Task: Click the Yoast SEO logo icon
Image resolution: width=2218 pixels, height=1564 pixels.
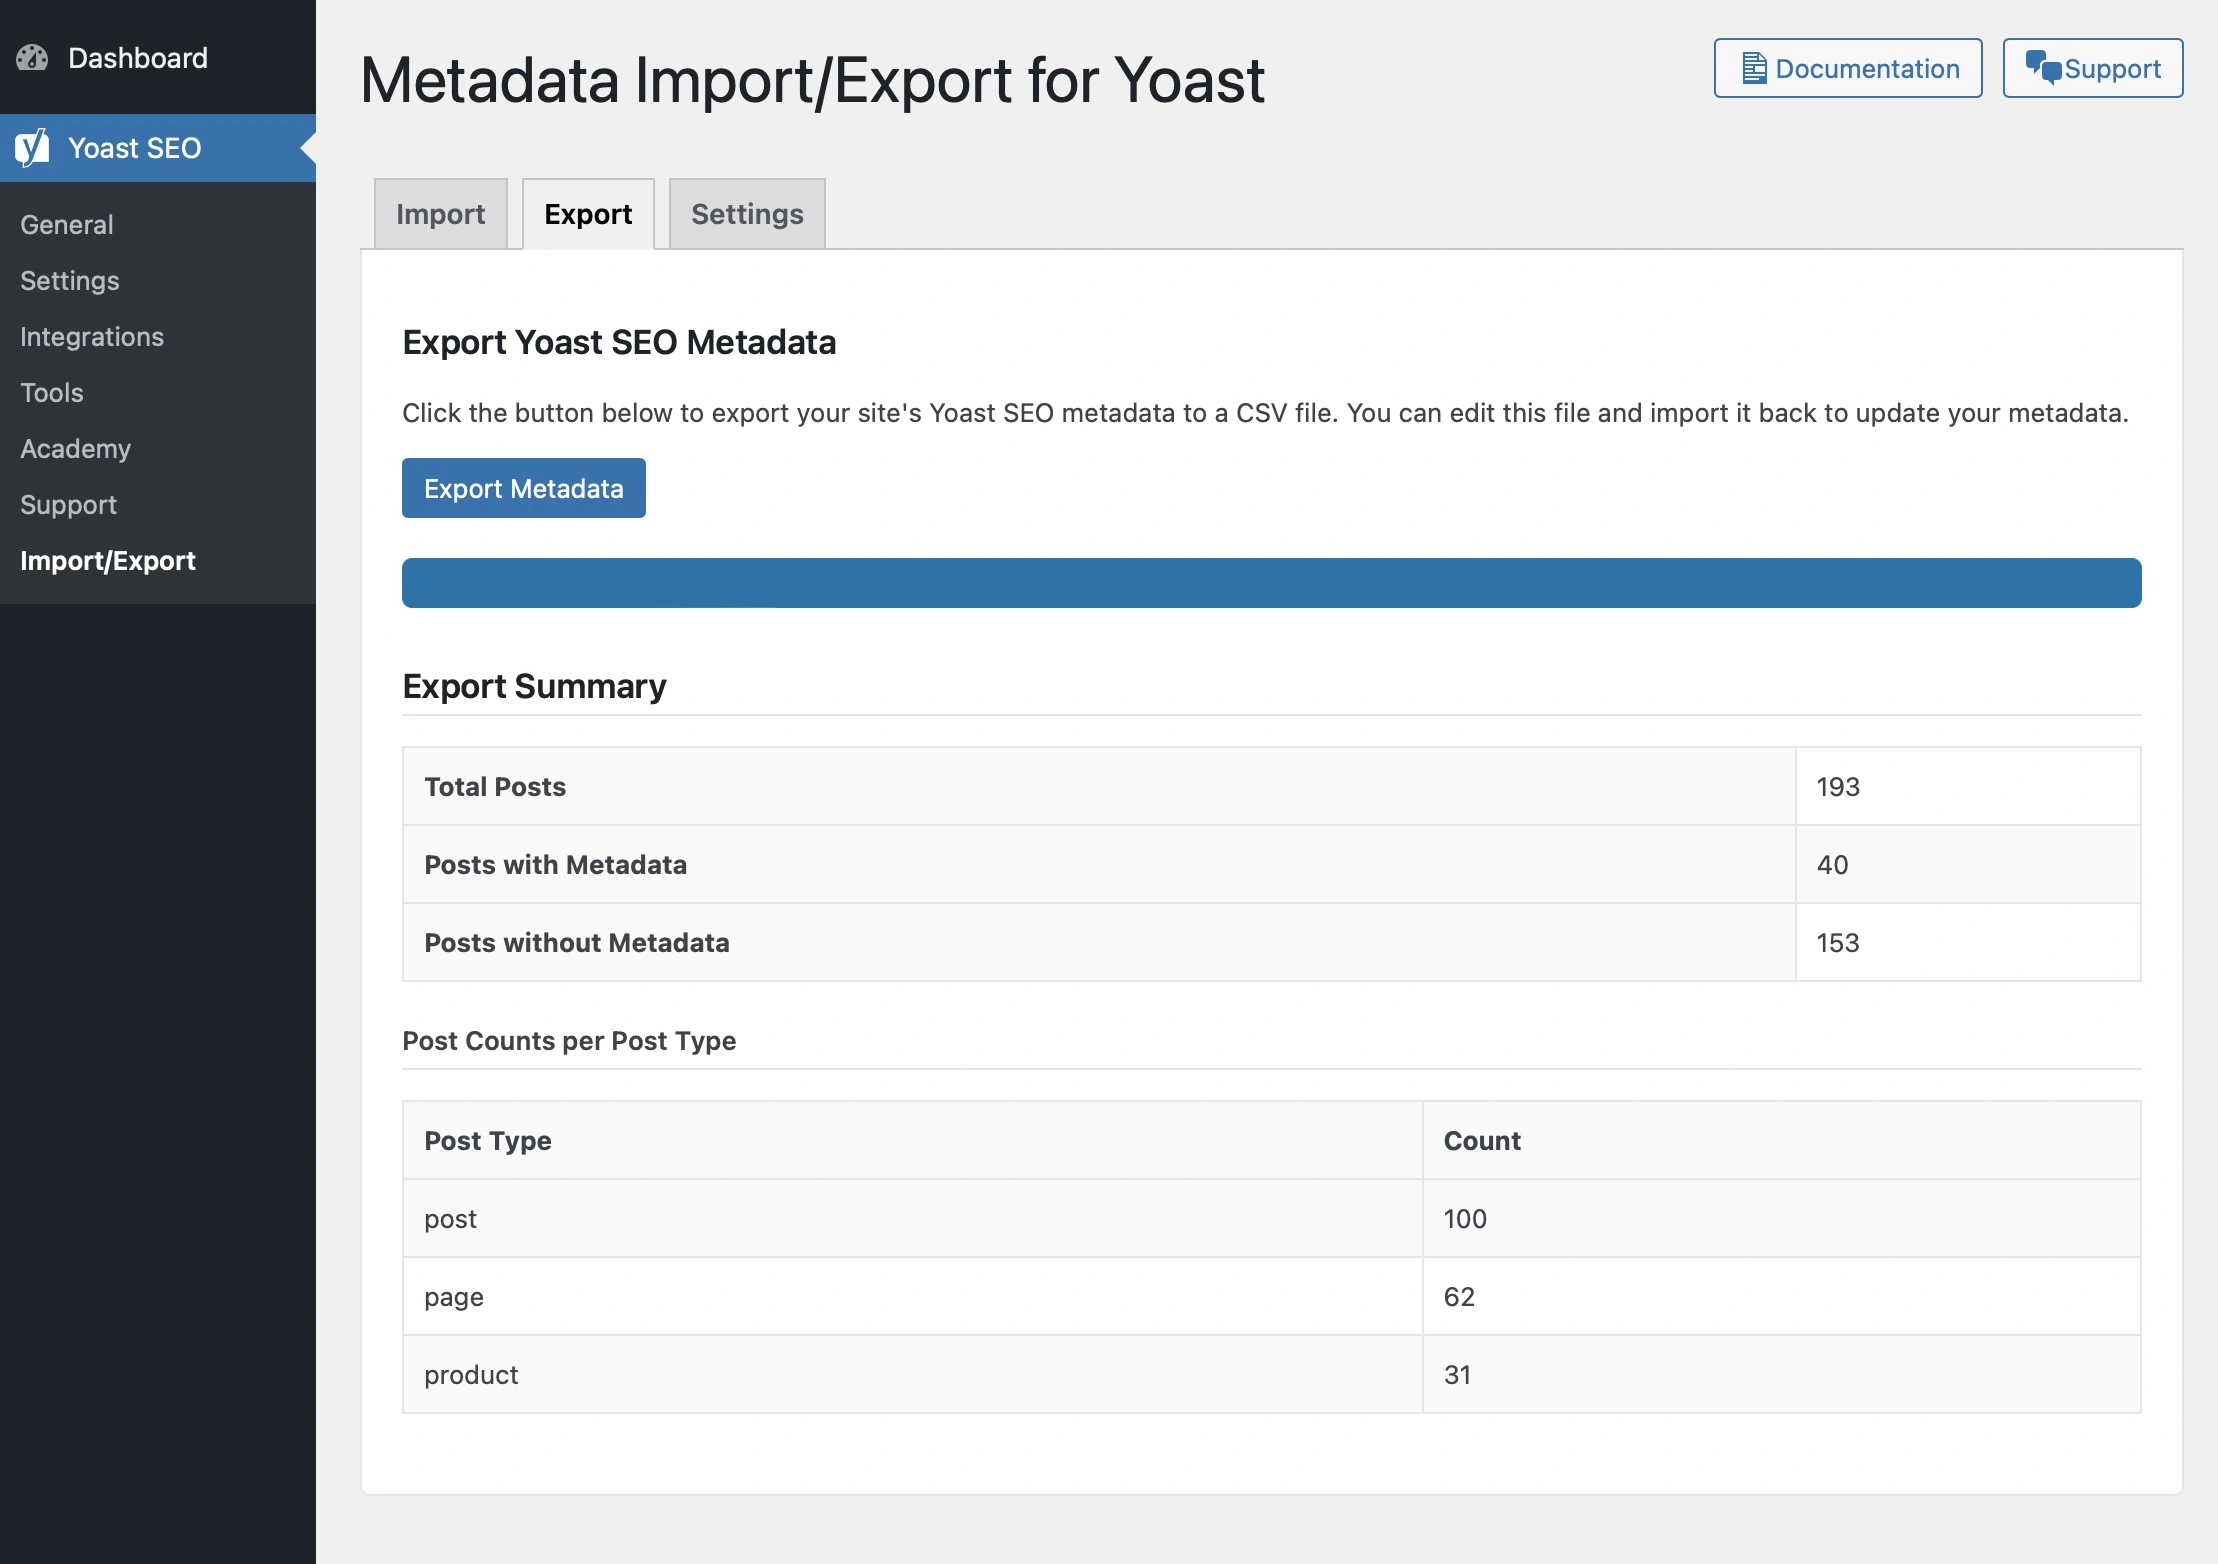Action: pos(32,148)
